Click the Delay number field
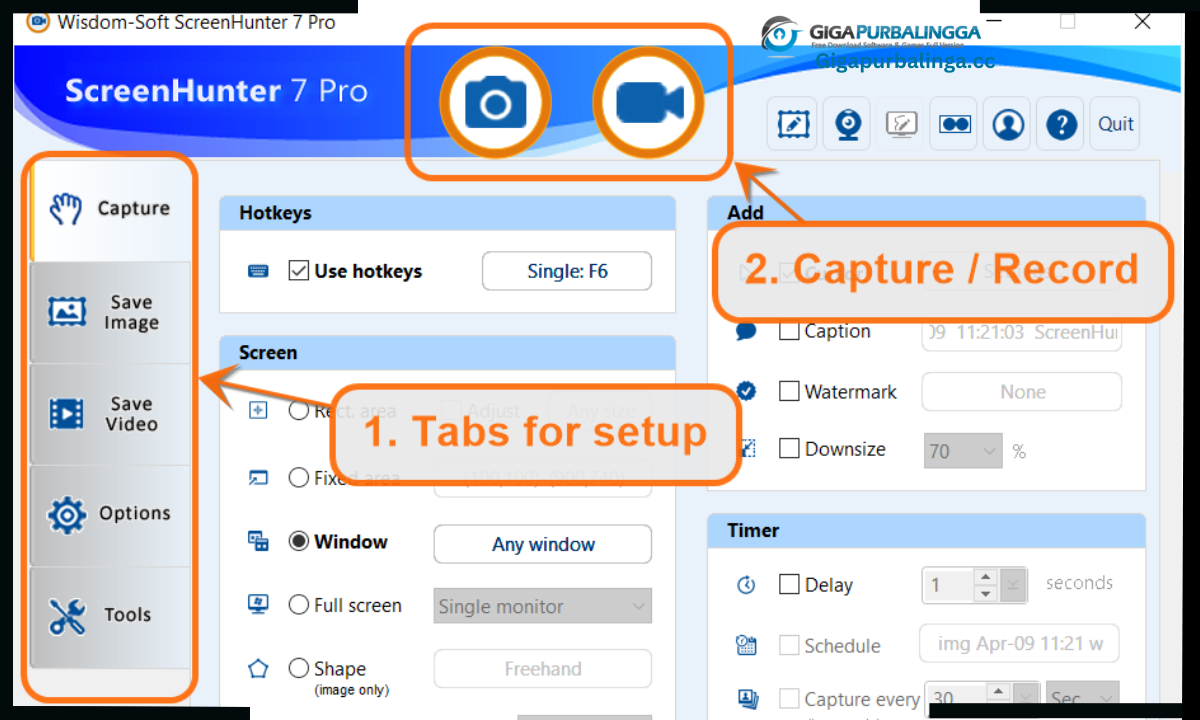This screenshot has width=1200, height=720. [x=947, y=585]
